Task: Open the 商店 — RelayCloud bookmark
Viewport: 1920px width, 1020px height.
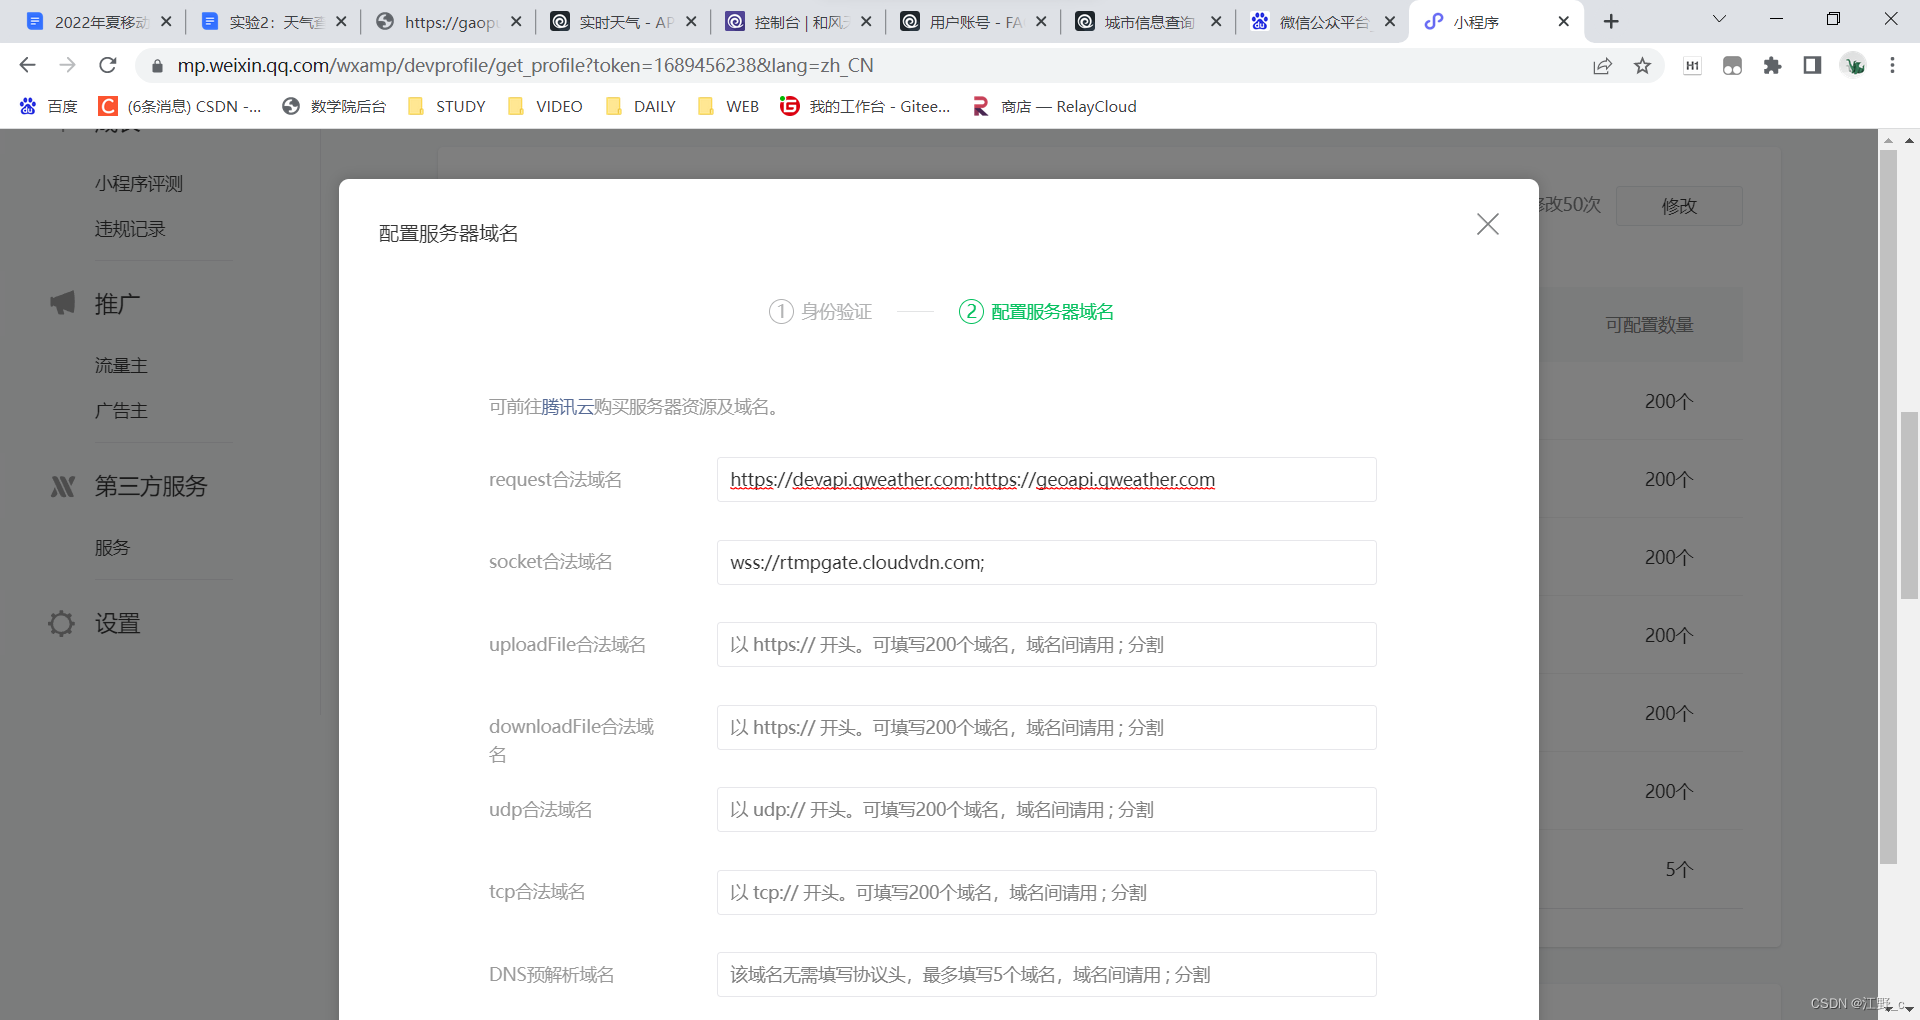Action: [x=1054, y=106]
